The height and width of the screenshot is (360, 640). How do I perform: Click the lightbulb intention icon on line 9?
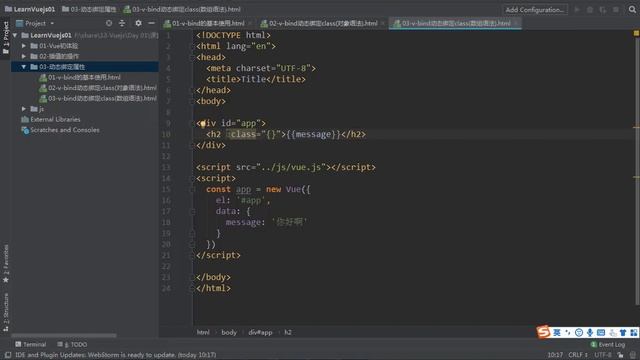point(202,124)
